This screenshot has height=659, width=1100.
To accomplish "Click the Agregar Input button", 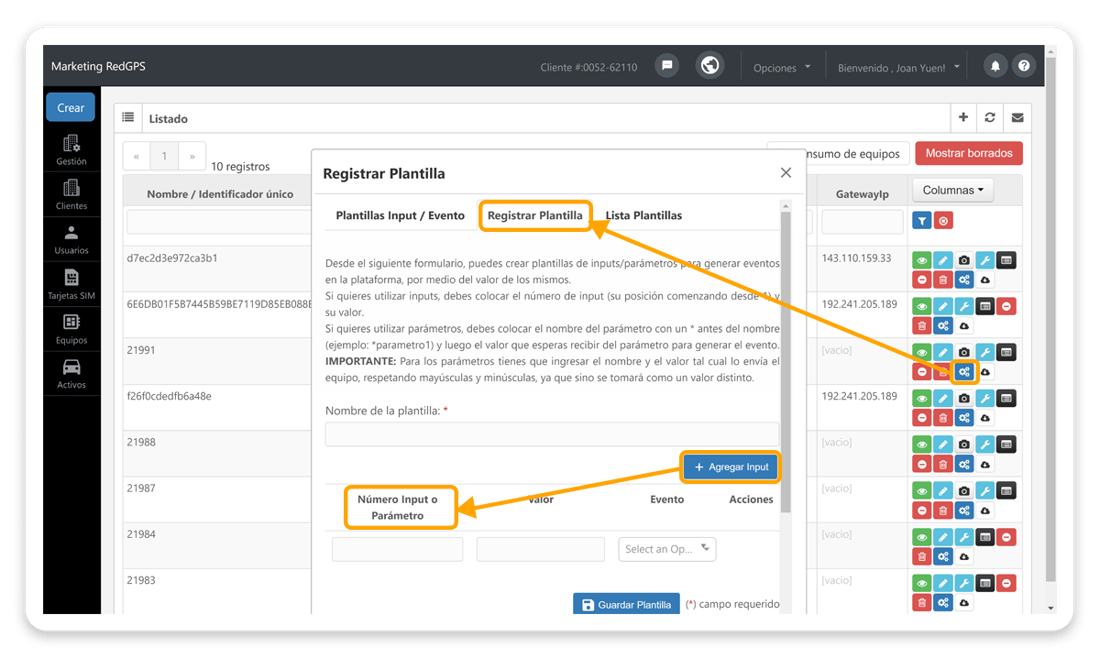I will (730, 467).
